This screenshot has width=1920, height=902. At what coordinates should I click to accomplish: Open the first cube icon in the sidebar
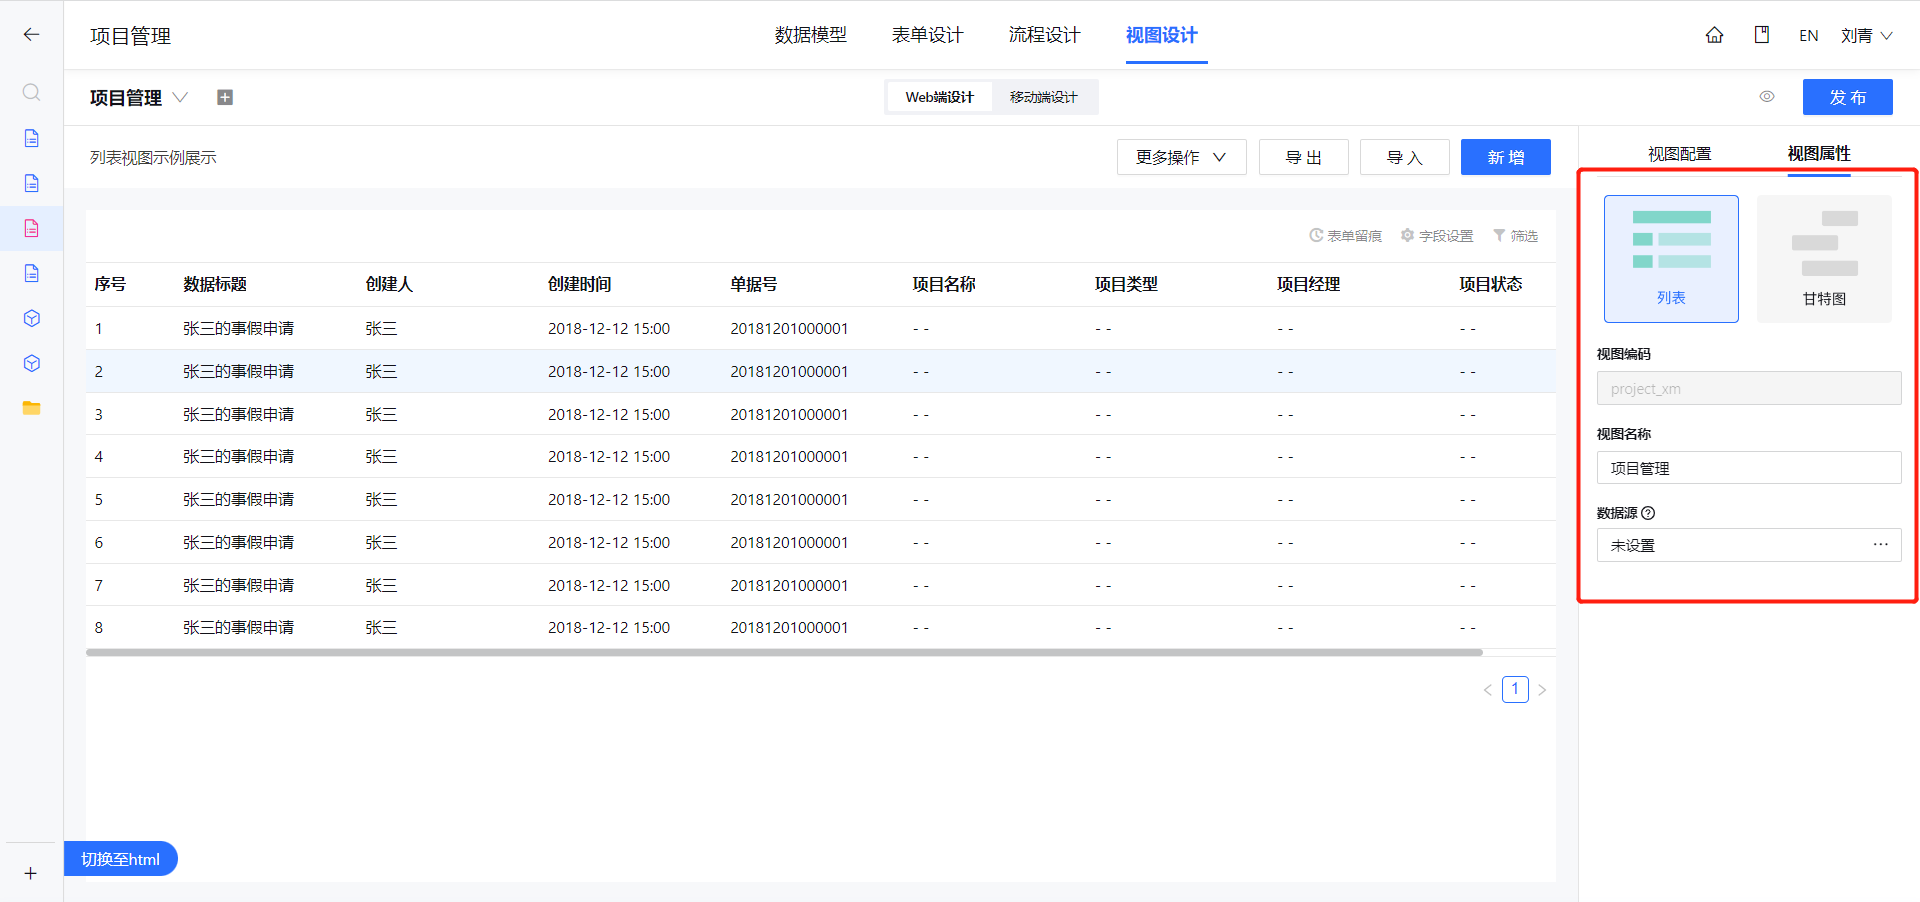(31, 318)
